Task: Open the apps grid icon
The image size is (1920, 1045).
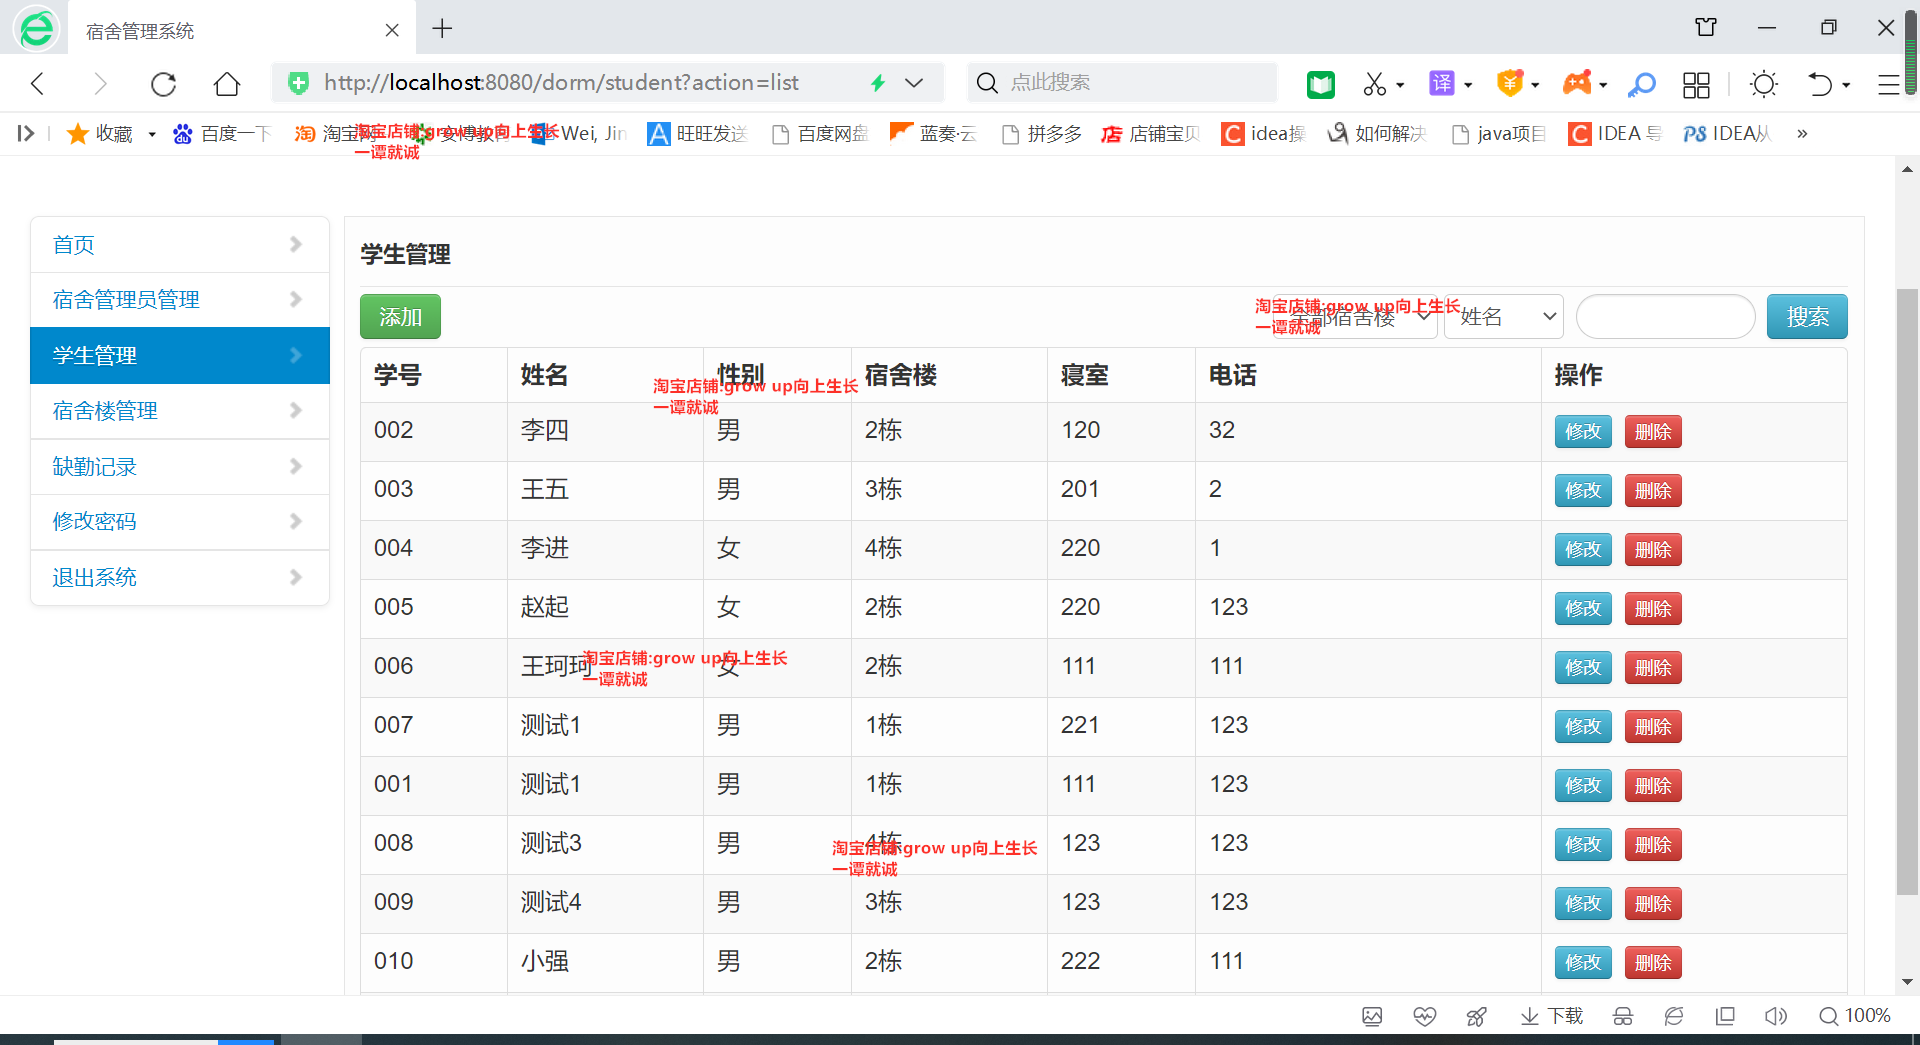Action: (x=1697, y=85)
